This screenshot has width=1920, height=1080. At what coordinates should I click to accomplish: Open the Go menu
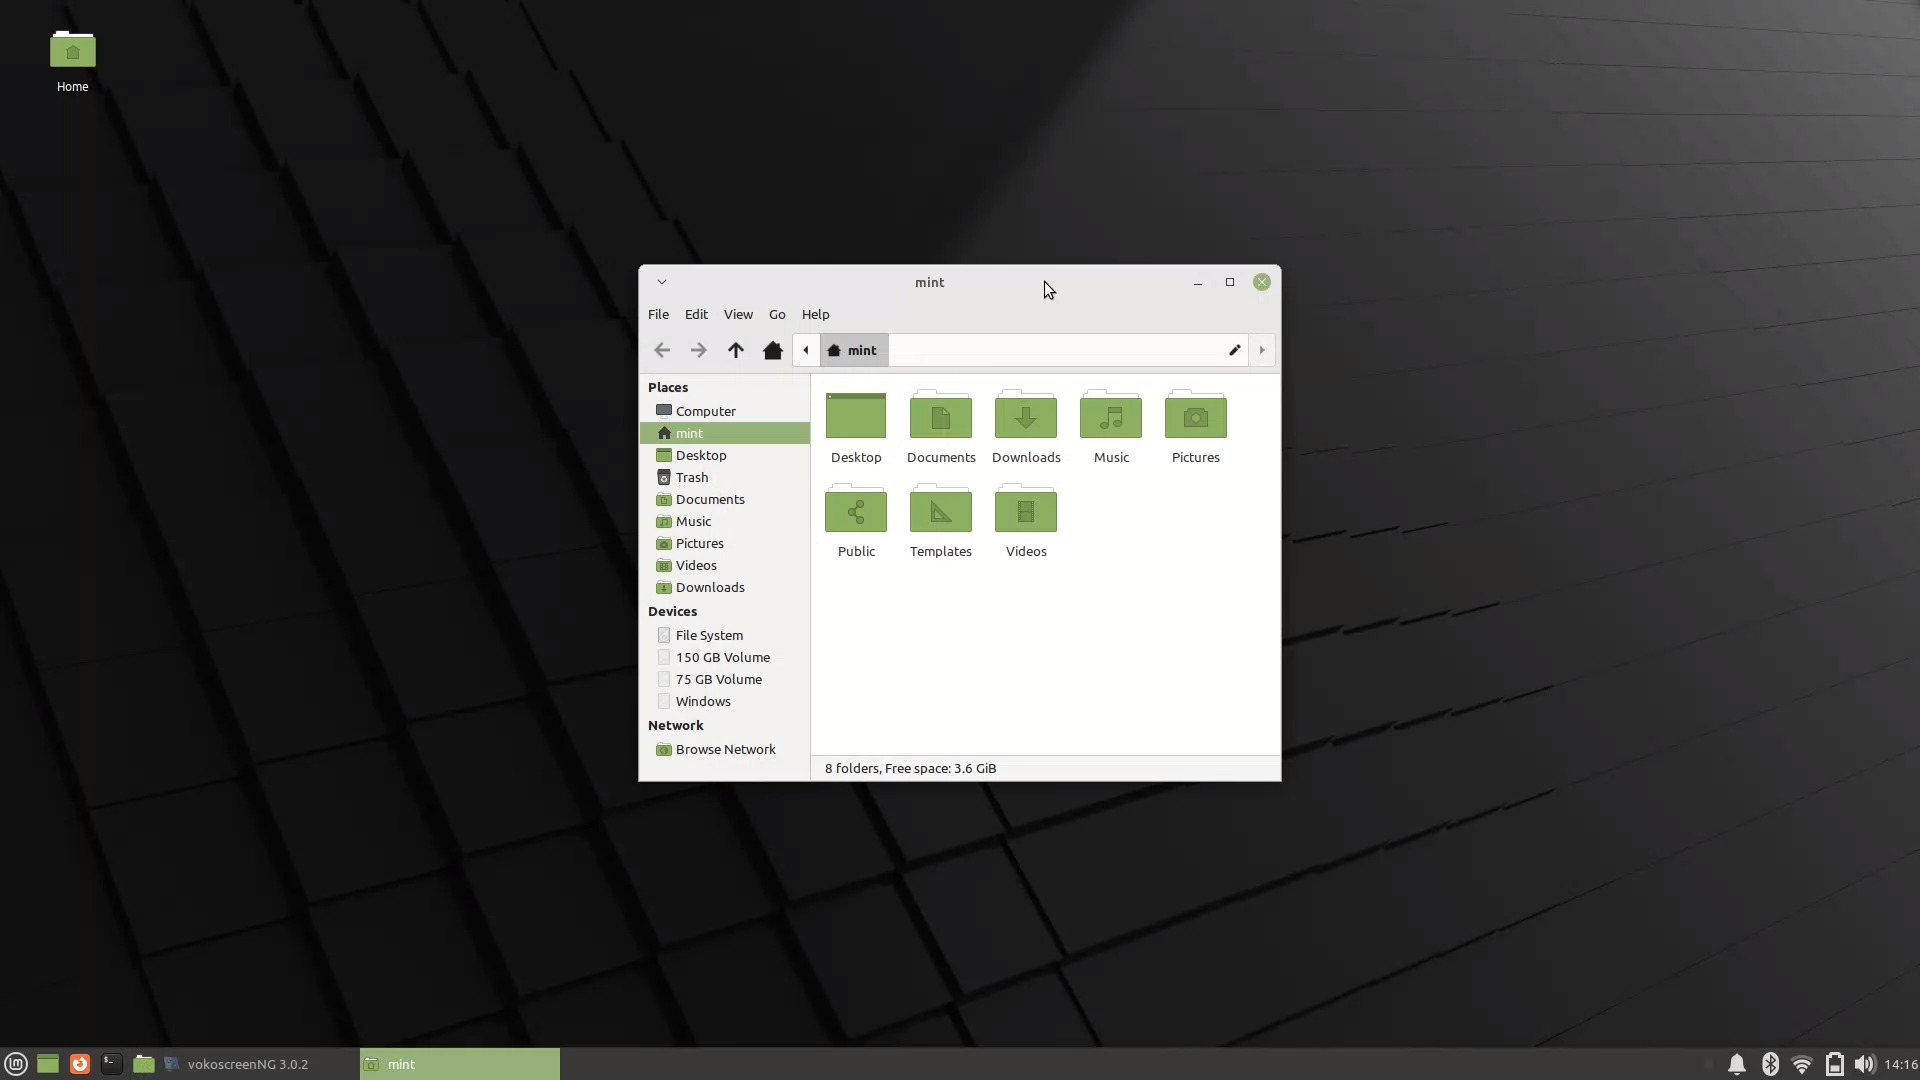[x=776, y=314]
